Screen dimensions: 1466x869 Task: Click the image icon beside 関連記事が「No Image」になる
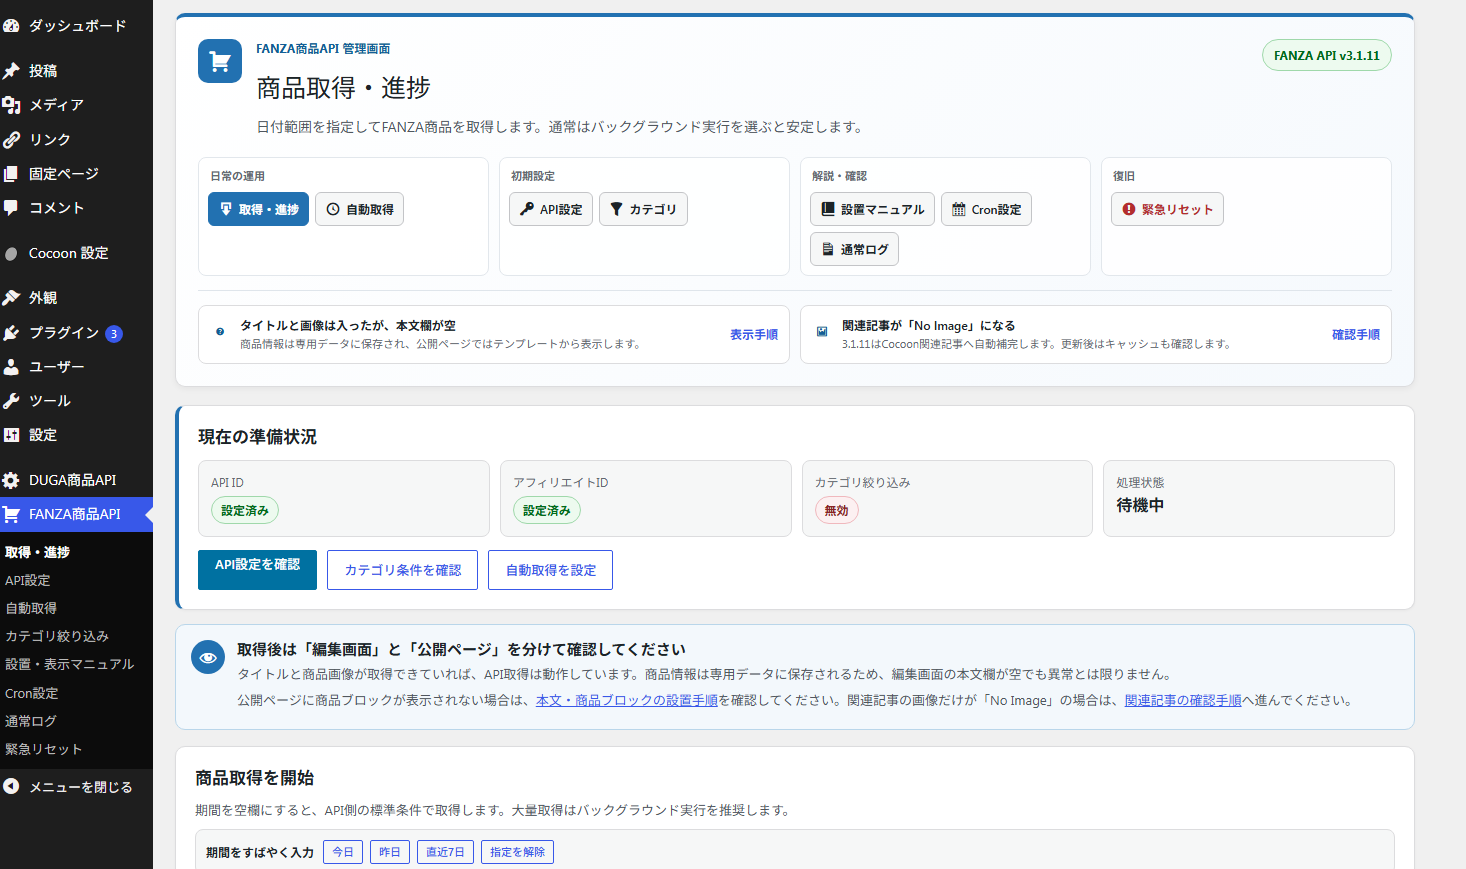pyautogui.click(x=822, y=332)
